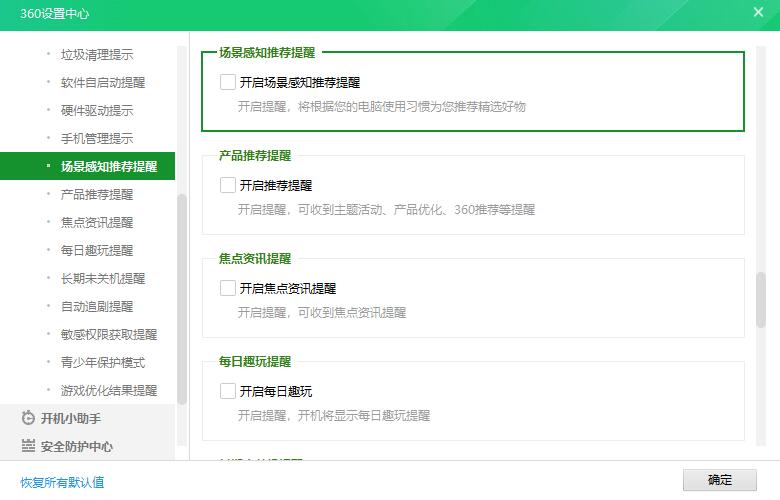780x500 pixels.
Task: Confirm settings with the 确定 button
Action: coord(719,480)
